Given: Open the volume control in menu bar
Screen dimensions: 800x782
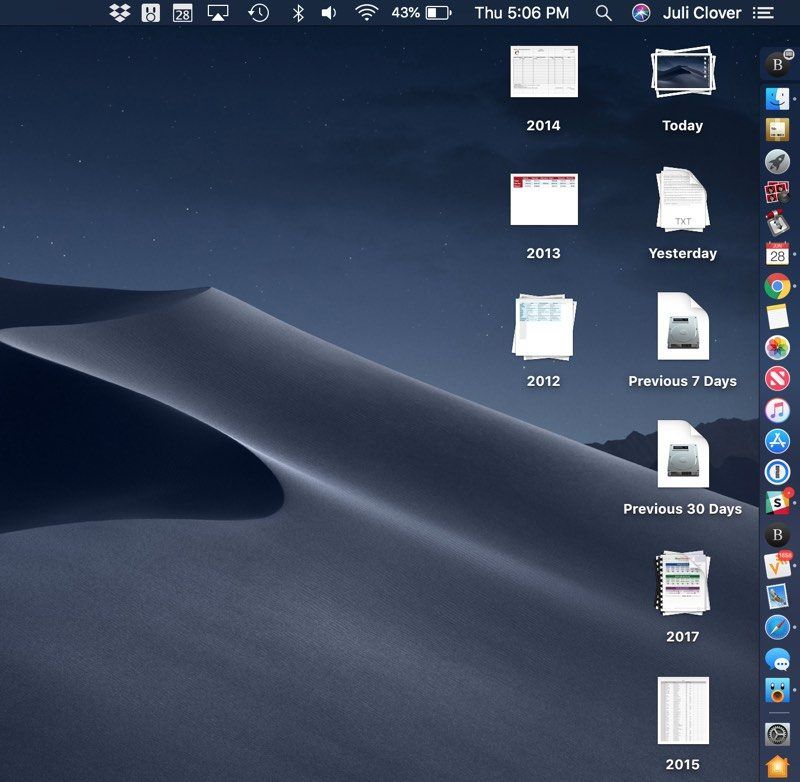Looking at the screenshot, I should coord(329,13).
